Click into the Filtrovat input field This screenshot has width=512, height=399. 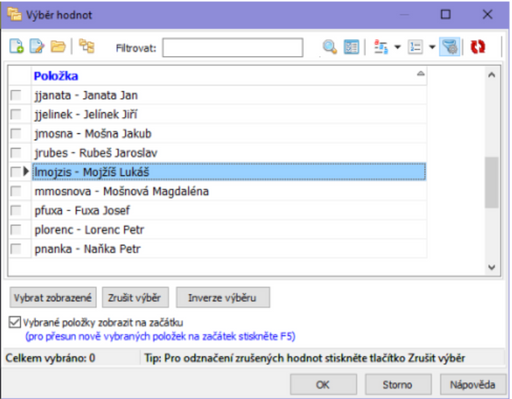pyautogui.click(x=233, y=48)
